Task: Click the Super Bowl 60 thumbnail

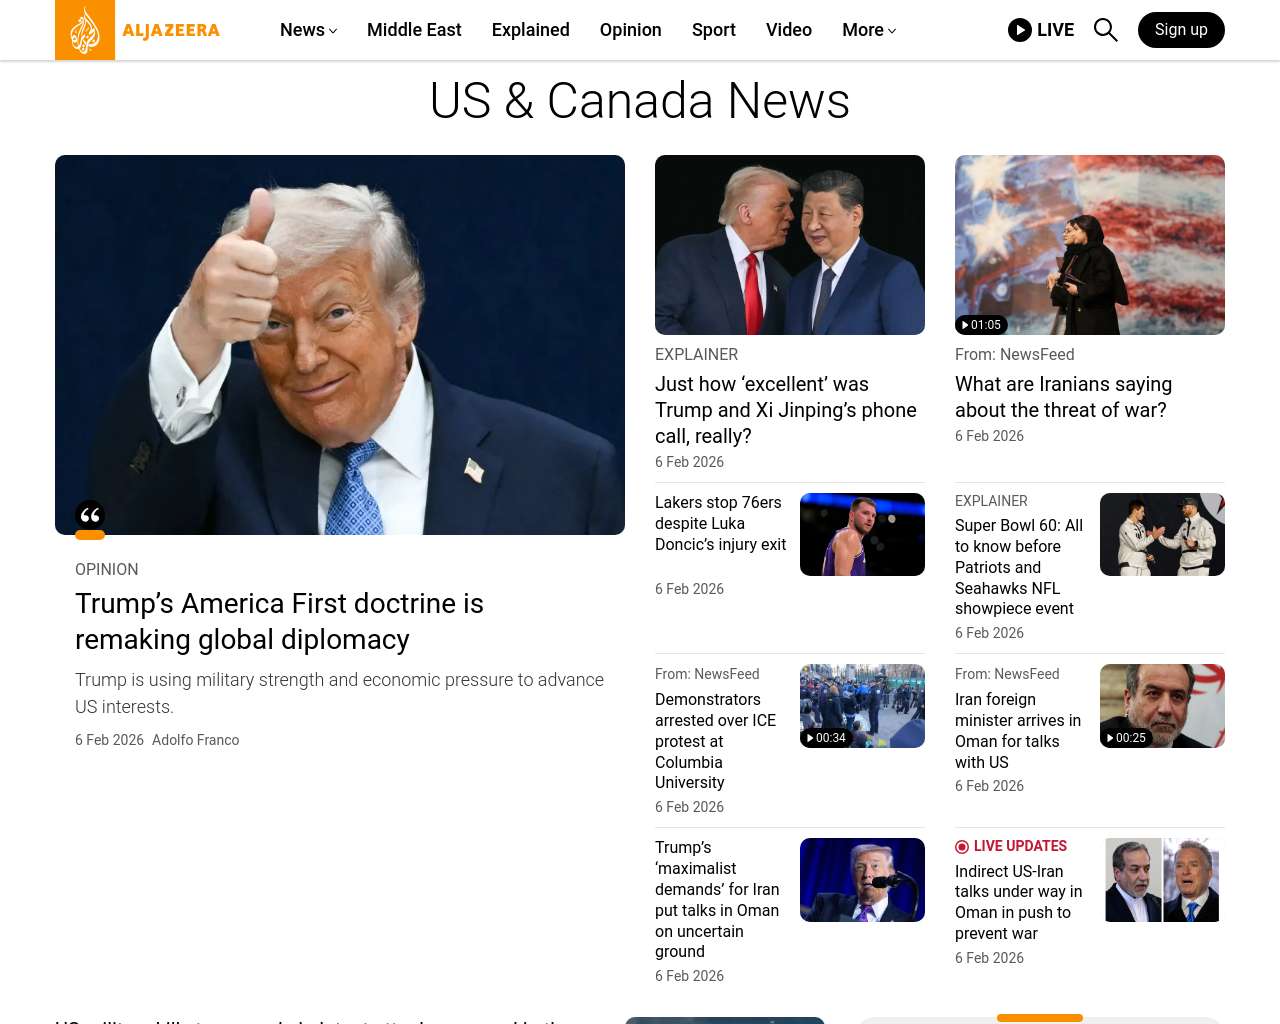Action: [x=1162, y=534]
